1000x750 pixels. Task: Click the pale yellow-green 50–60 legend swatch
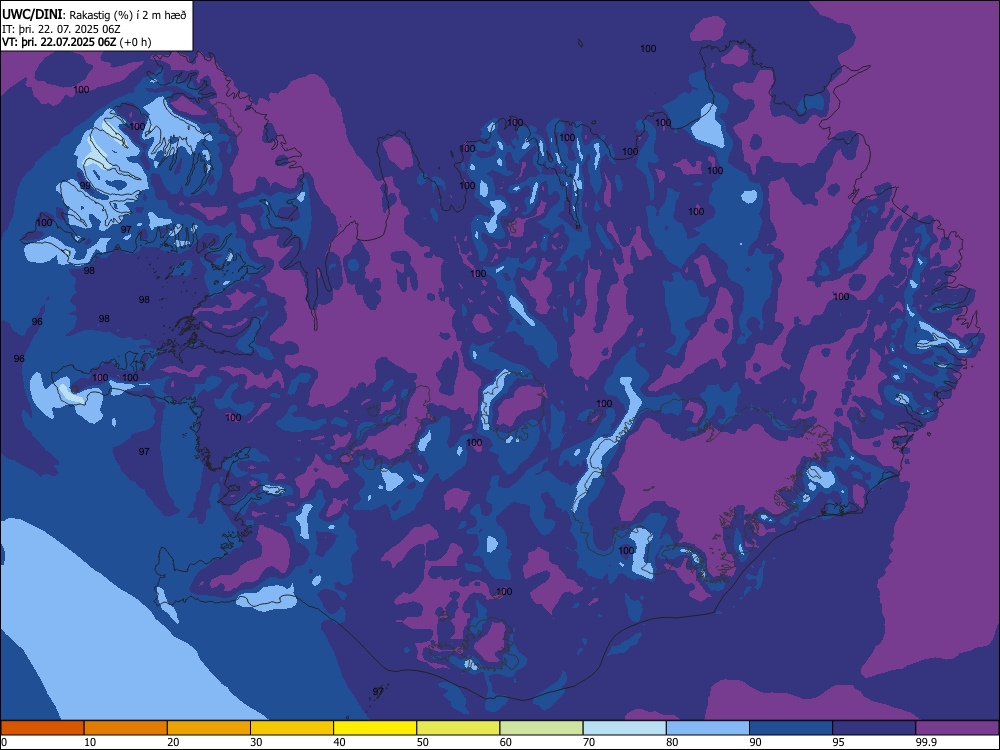point(459,728)
